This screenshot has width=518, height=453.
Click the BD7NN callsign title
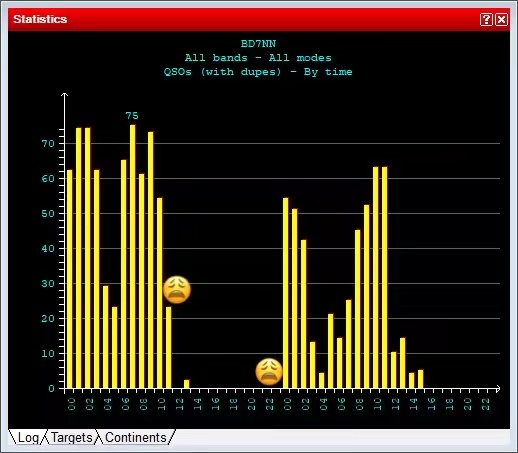(258, 44)
